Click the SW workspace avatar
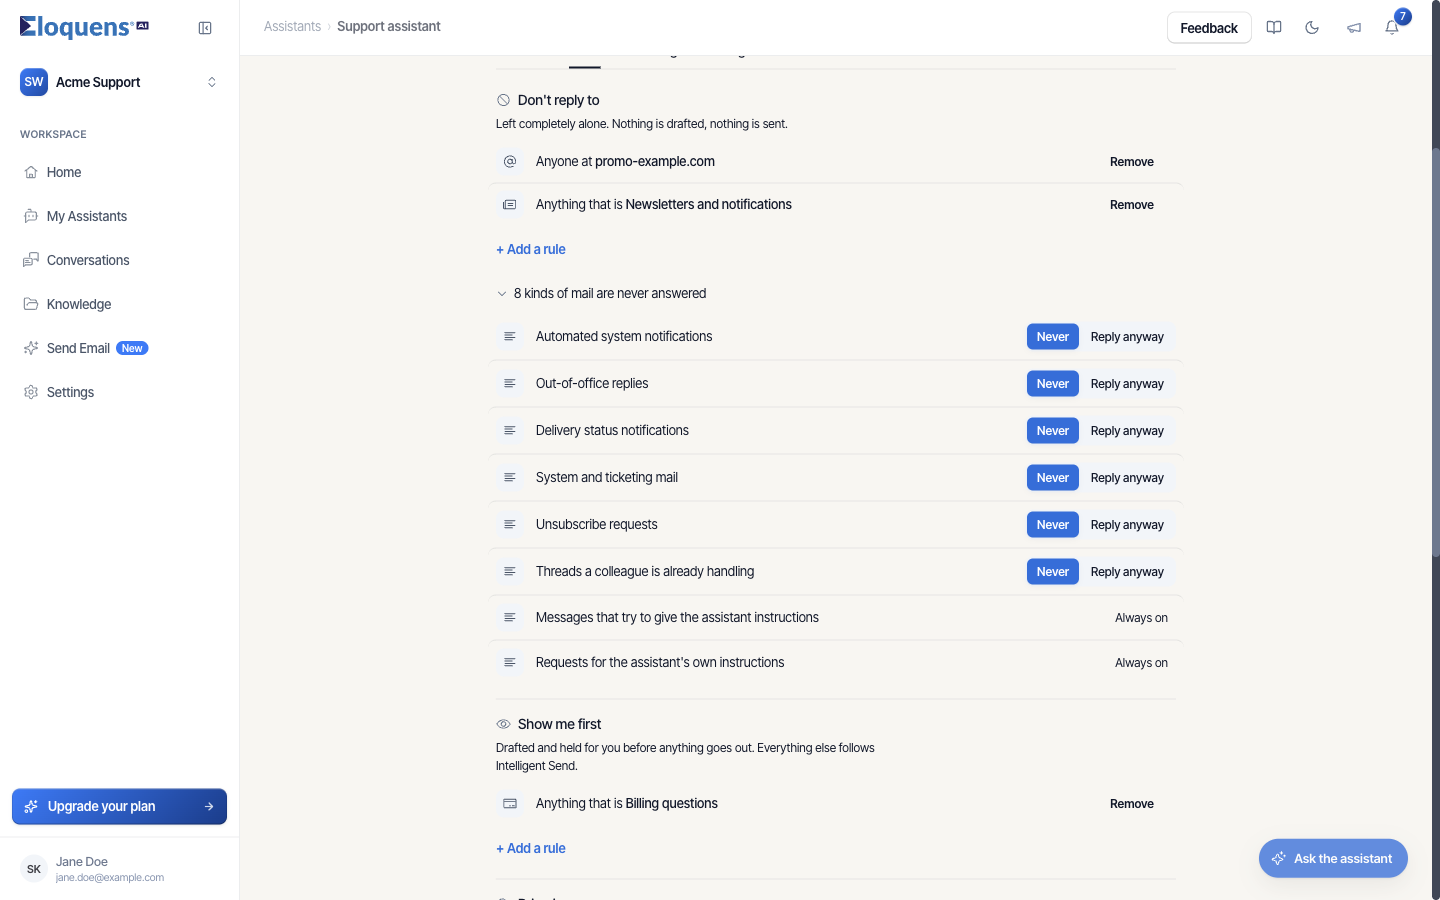The image size is (1440, 900). tap(34, 82)
